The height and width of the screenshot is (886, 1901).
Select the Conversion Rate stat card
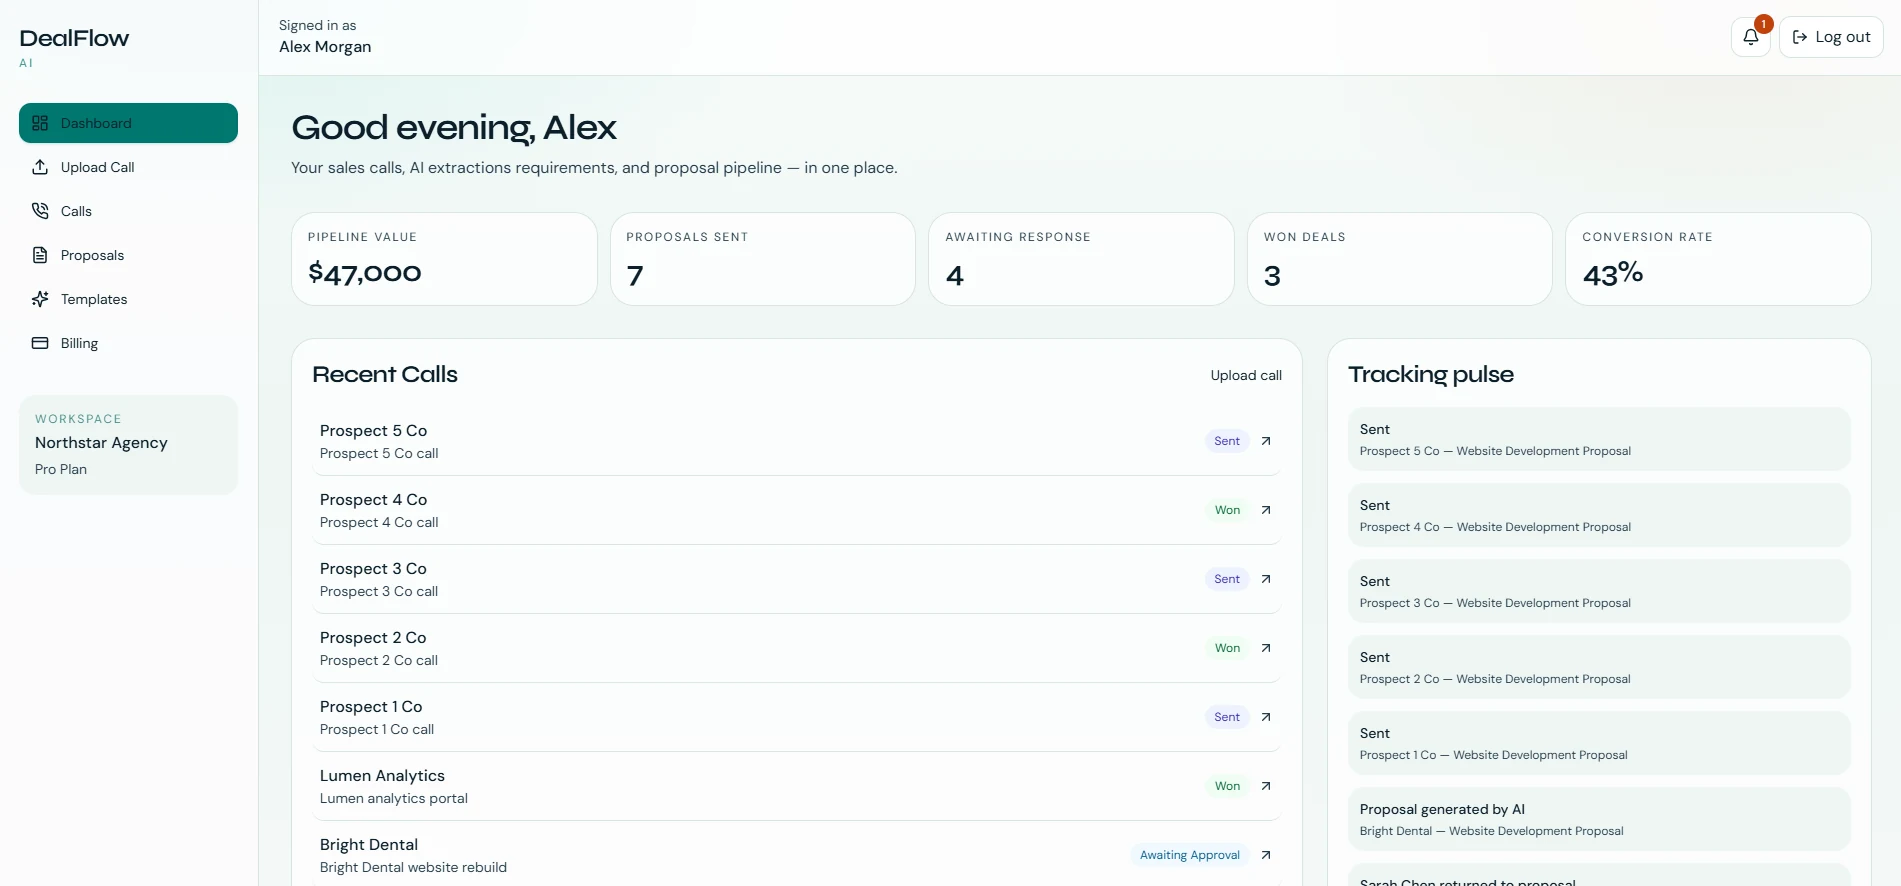click(x=1718, y=259)
